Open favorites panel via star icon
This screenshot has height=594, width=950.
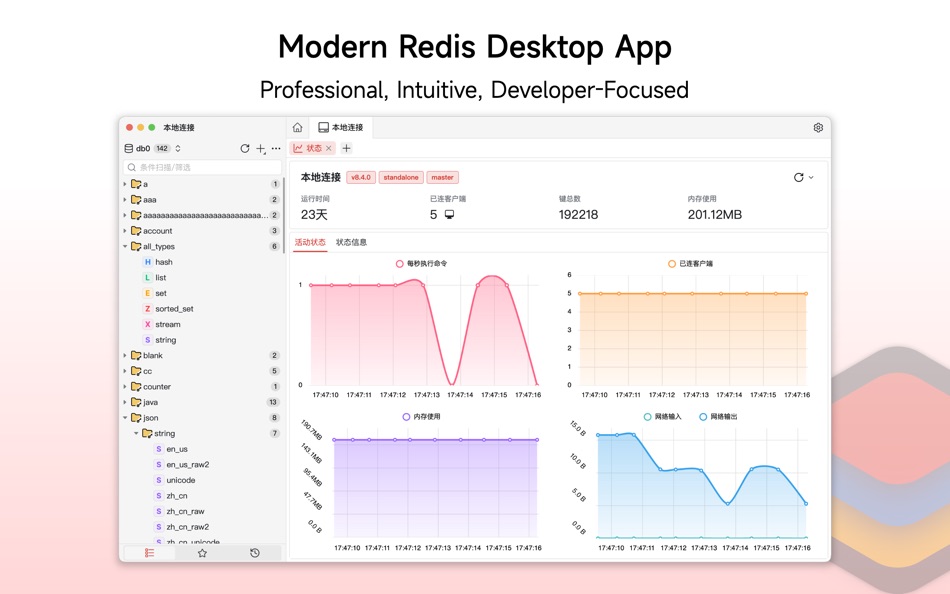(x=203, y=553)
